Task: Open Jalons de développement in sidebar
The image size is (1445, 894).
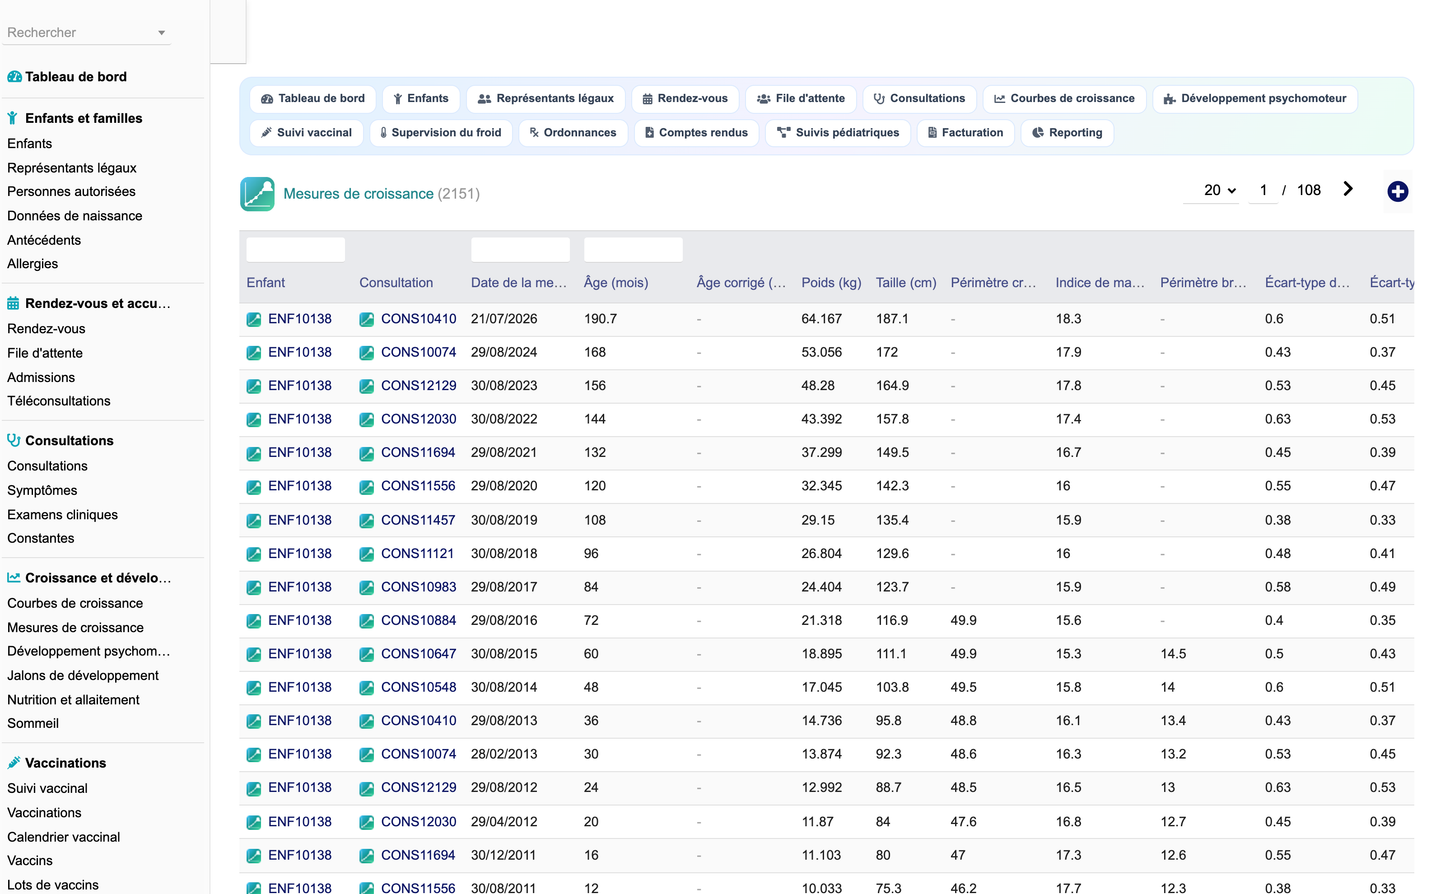Action: click(x=83, y=676)
